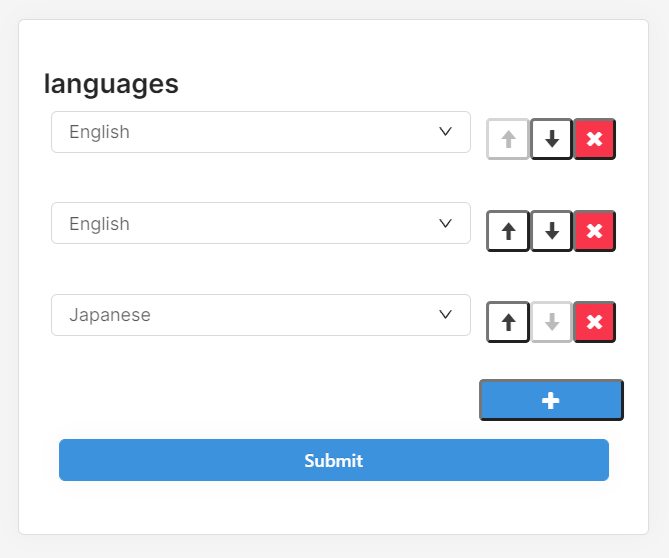This screenshot has height=558, width=669.
Task: Click the chevron in the first dropdown
Action: pyautogui.click(x=446, y=132)
